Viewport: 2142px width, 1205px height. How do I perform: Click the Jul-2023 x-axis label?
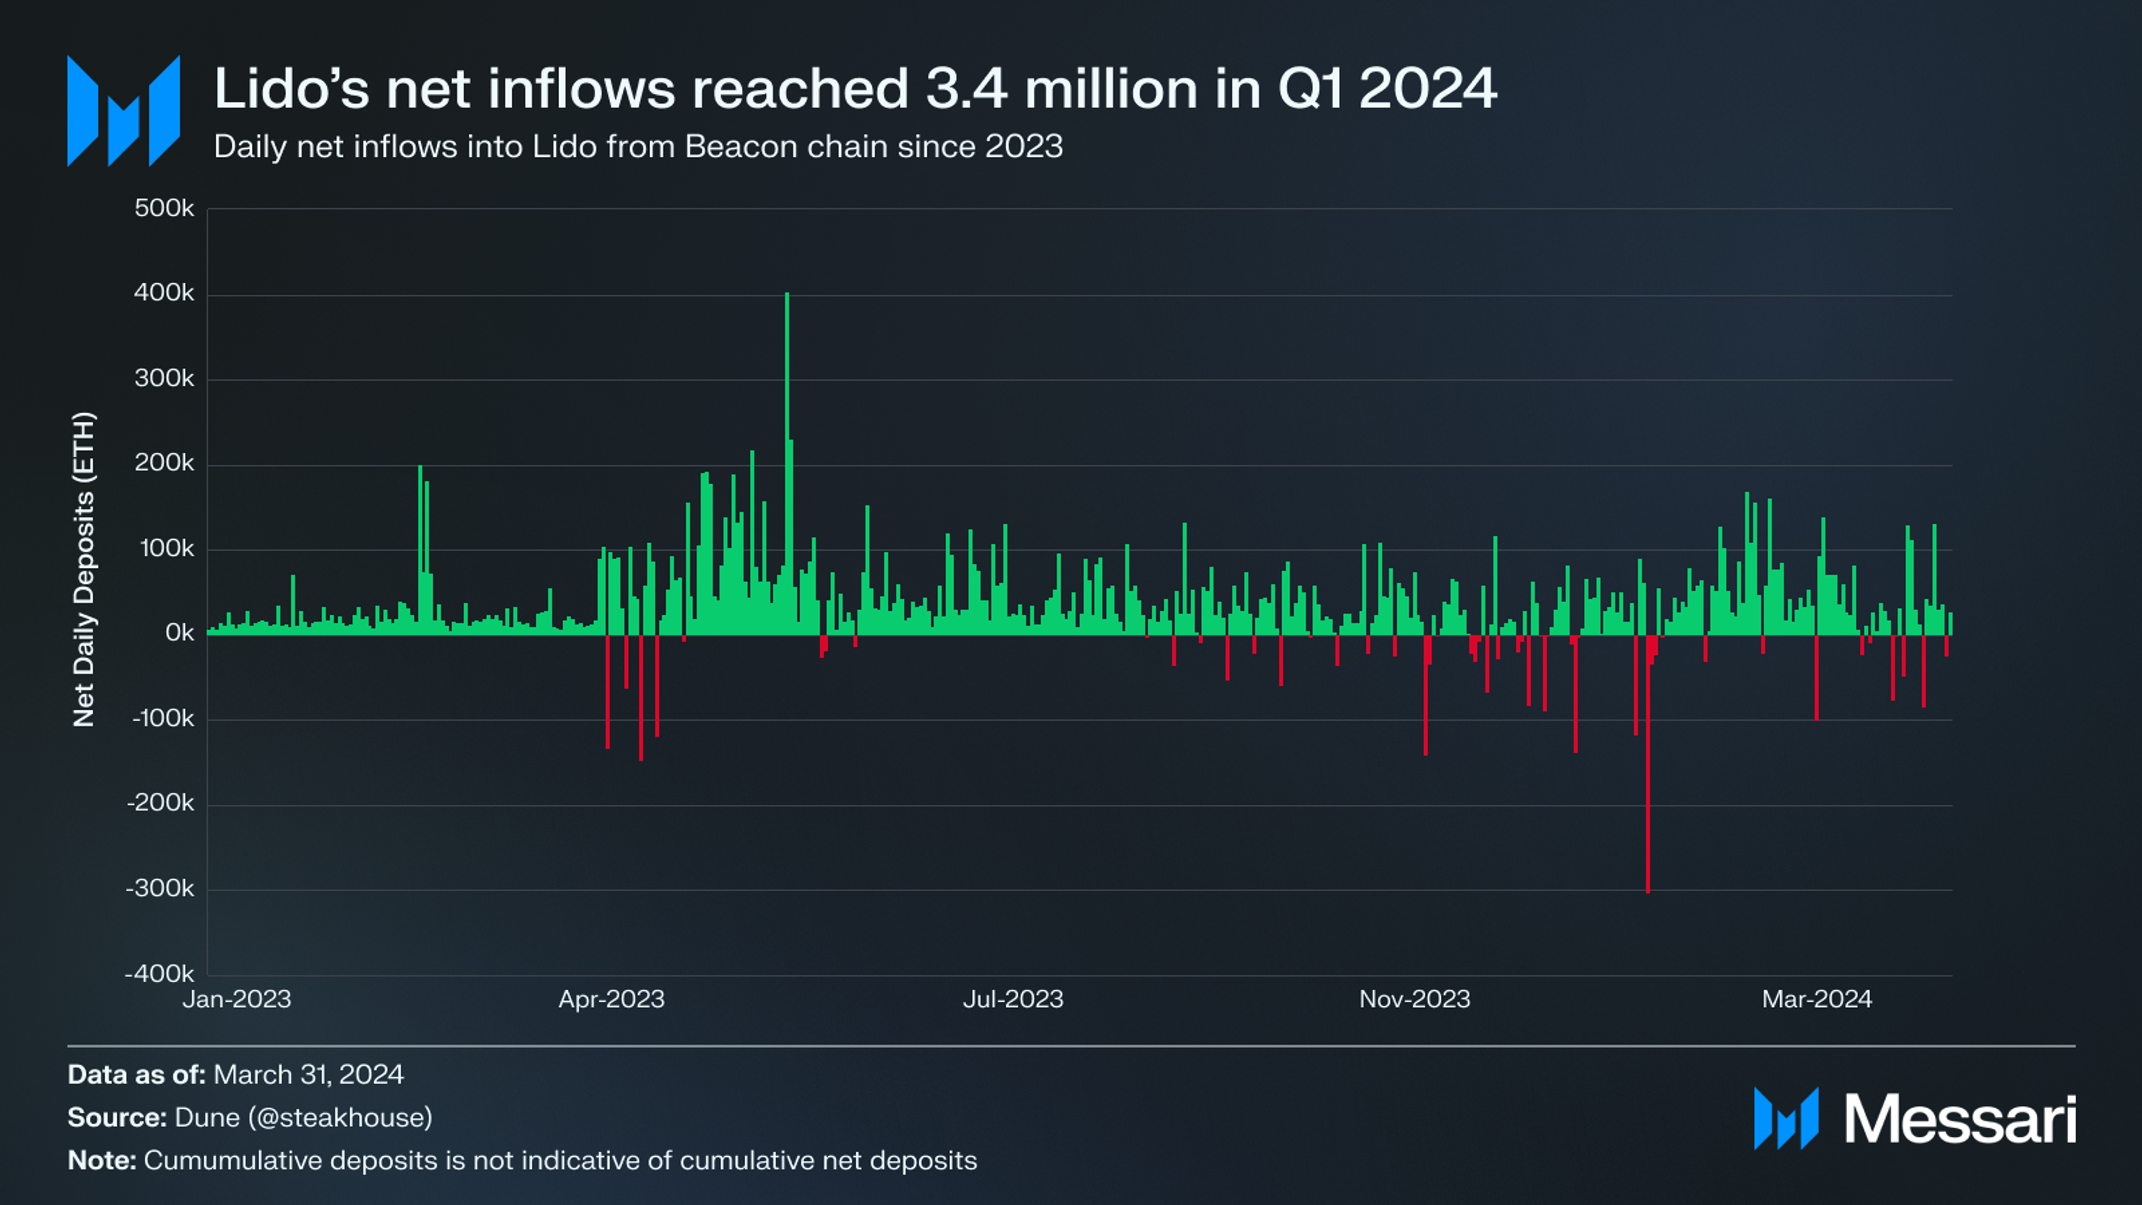click(1013, 999)
